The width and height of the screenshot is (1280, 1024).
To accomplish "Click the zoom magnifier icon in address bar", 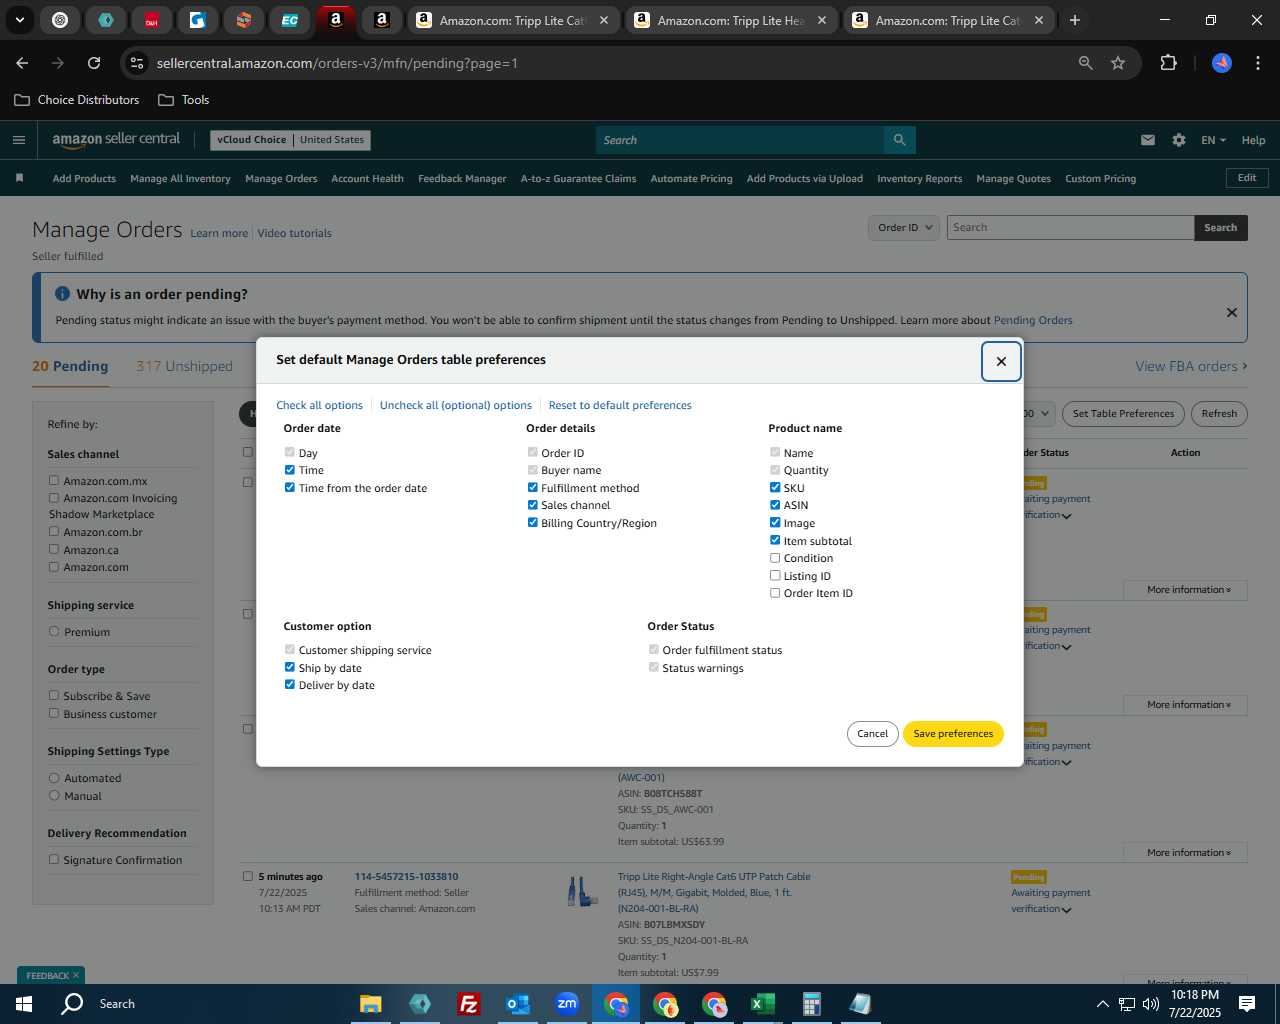I will click(1086, 63).
